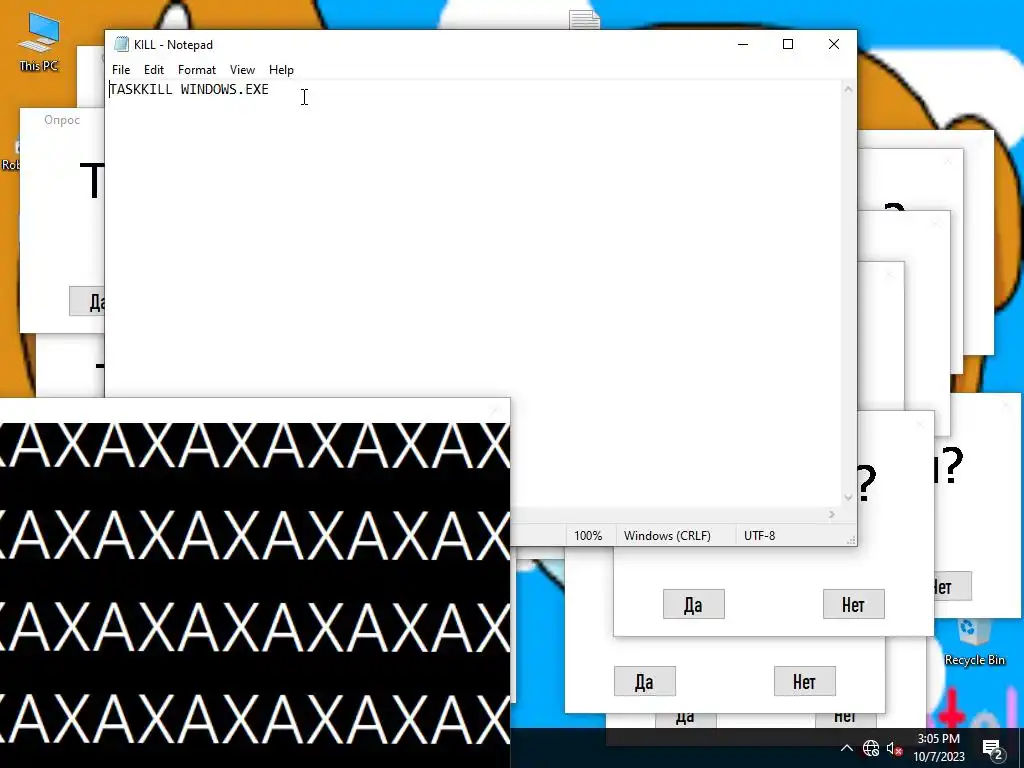
Task: Click the partly hidden Да in Опрос dialog
Action: pos(88,301)
